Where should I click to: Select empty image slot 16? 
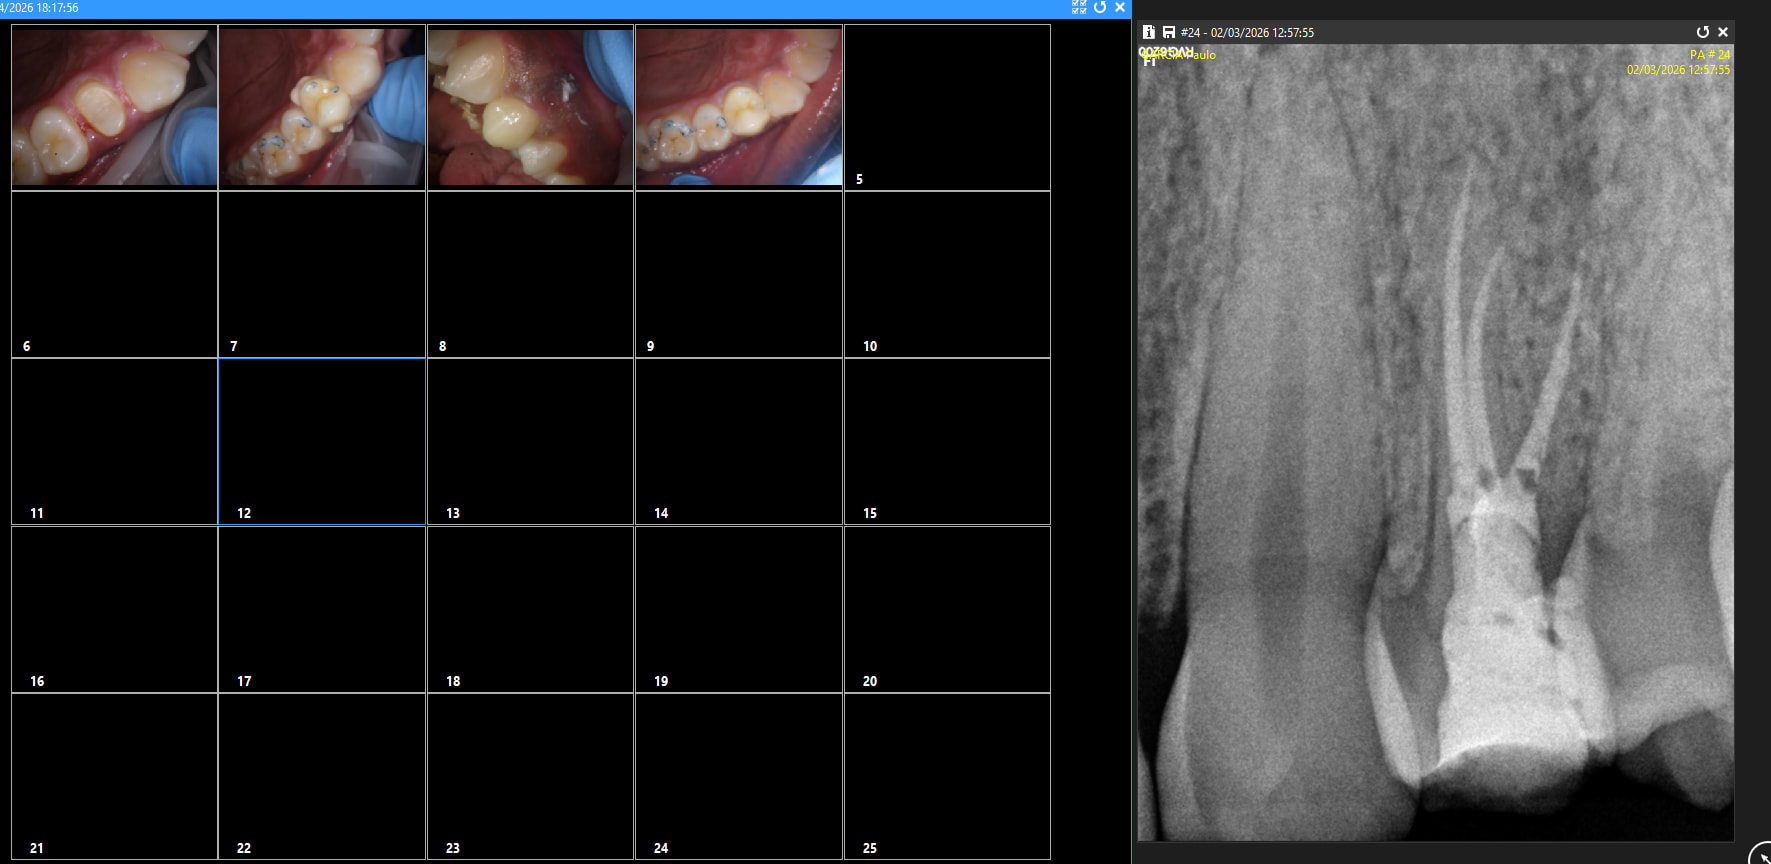tap(114, 609)
